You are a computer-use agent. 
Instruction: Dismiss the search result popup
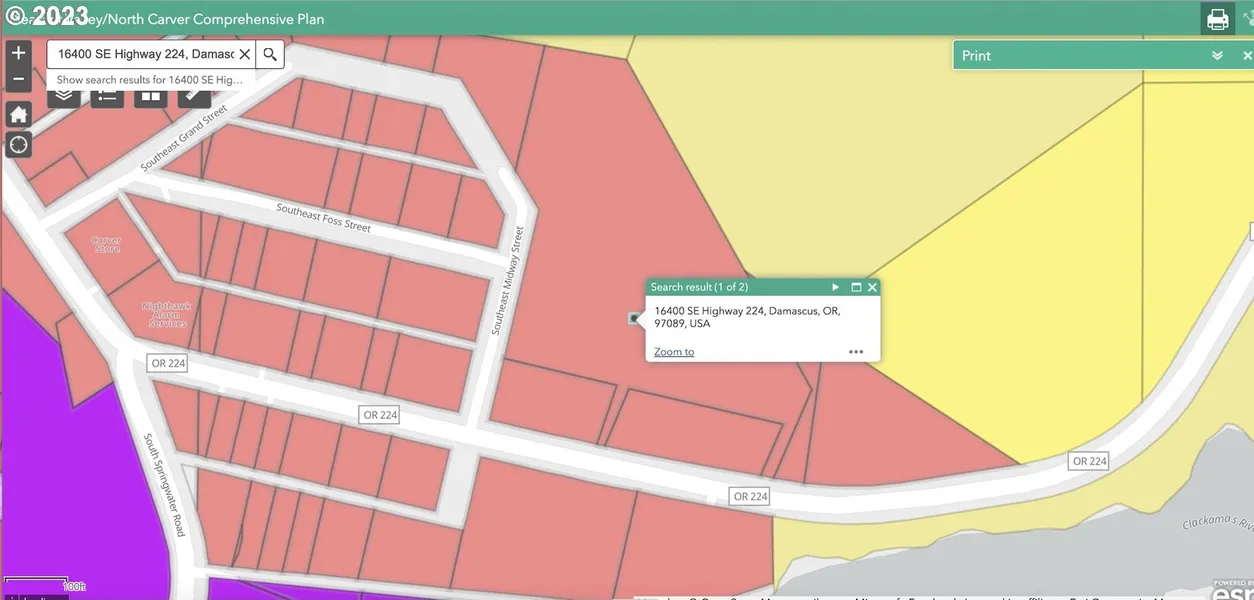pos(872,287)
